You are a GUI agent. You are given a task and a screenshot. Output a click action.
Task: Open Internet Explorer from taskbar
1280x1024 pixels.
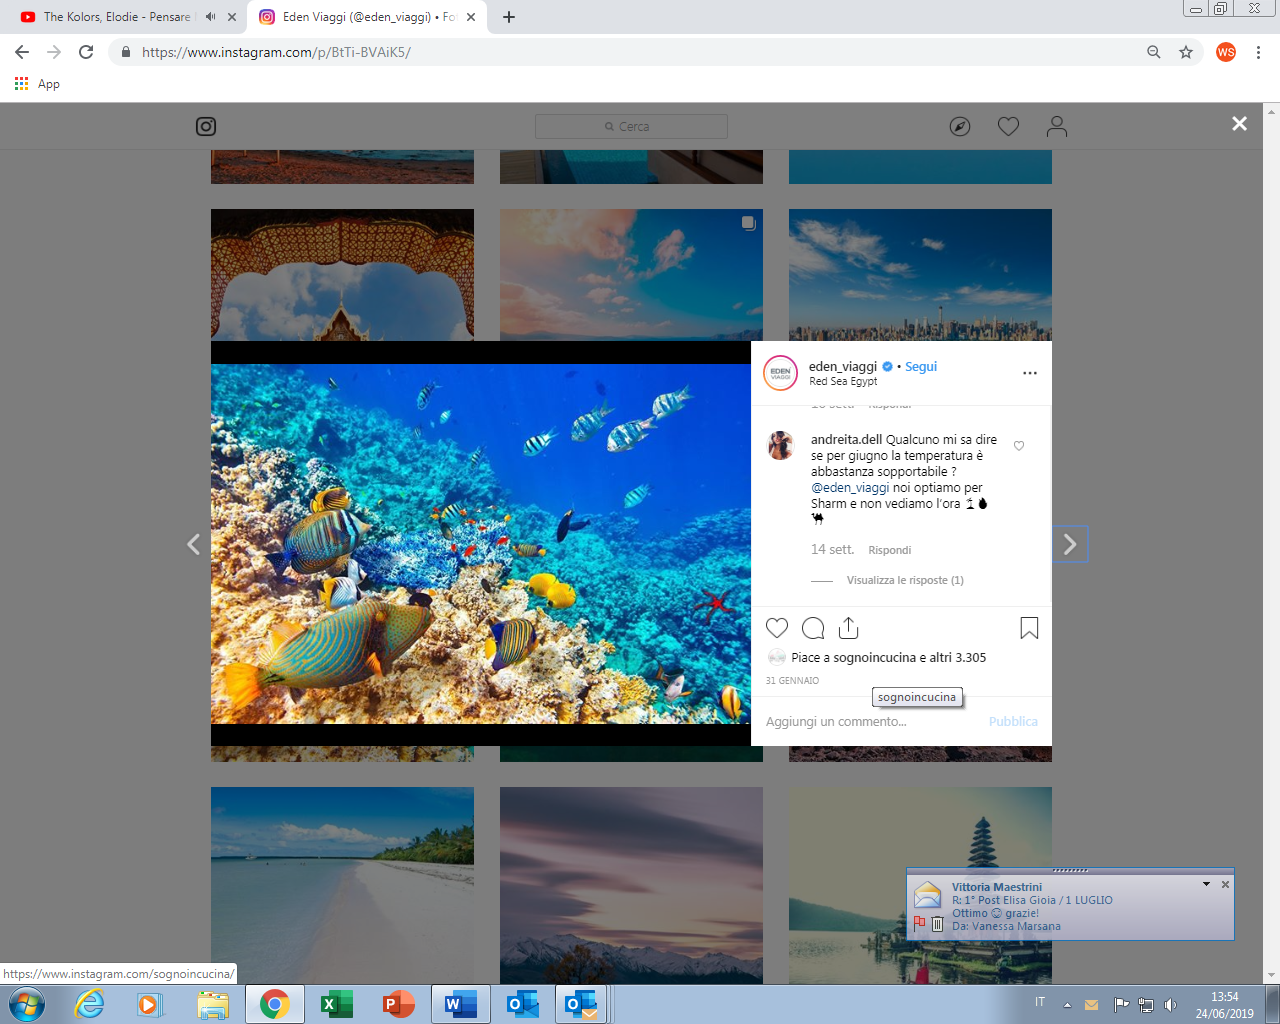pos(89,1004)
